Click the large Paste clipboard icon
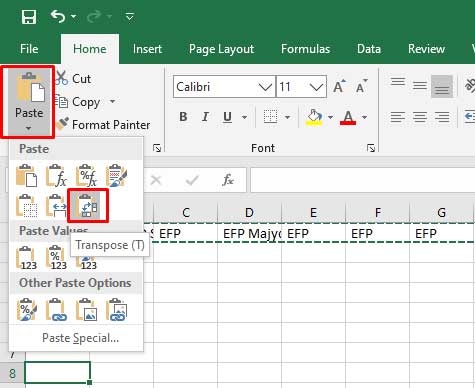This screenshot has width=475, height=388. pos(31,87)
